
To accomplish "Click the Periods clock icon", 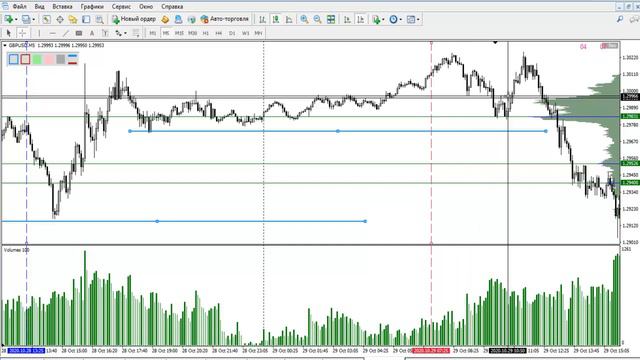I will (393, 19).
